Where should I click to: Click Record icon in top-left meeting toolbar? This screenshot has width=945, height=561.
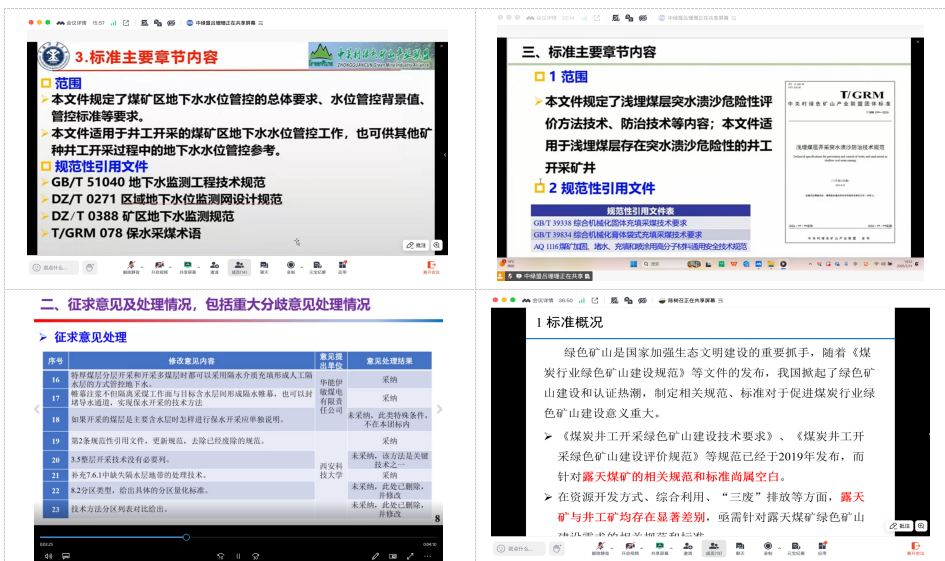pyautogui.click(x=290, y=267)
